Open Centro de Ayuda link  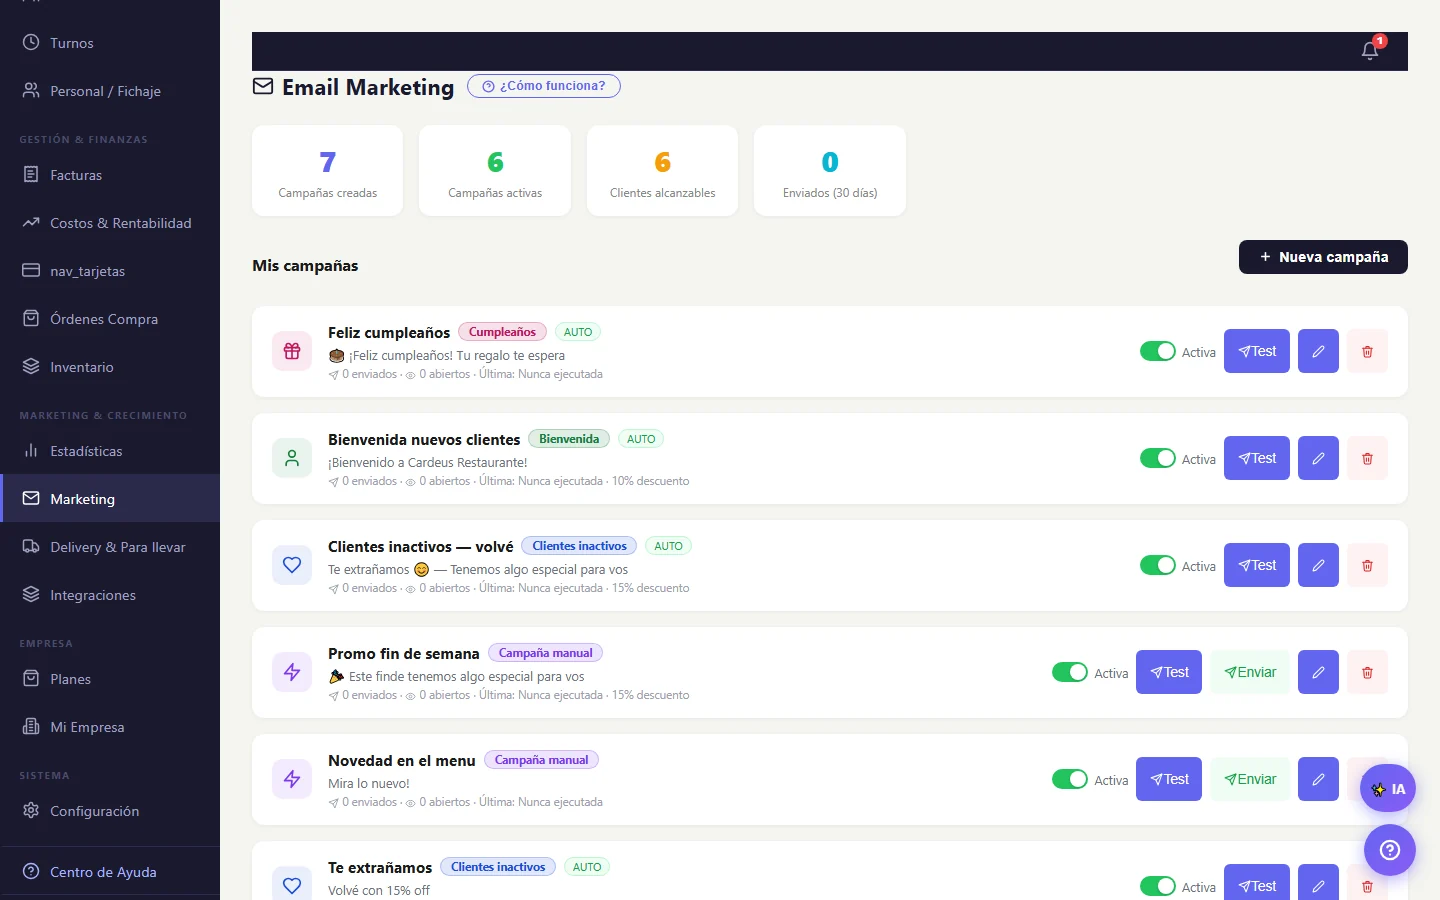[x=110, y=872]
